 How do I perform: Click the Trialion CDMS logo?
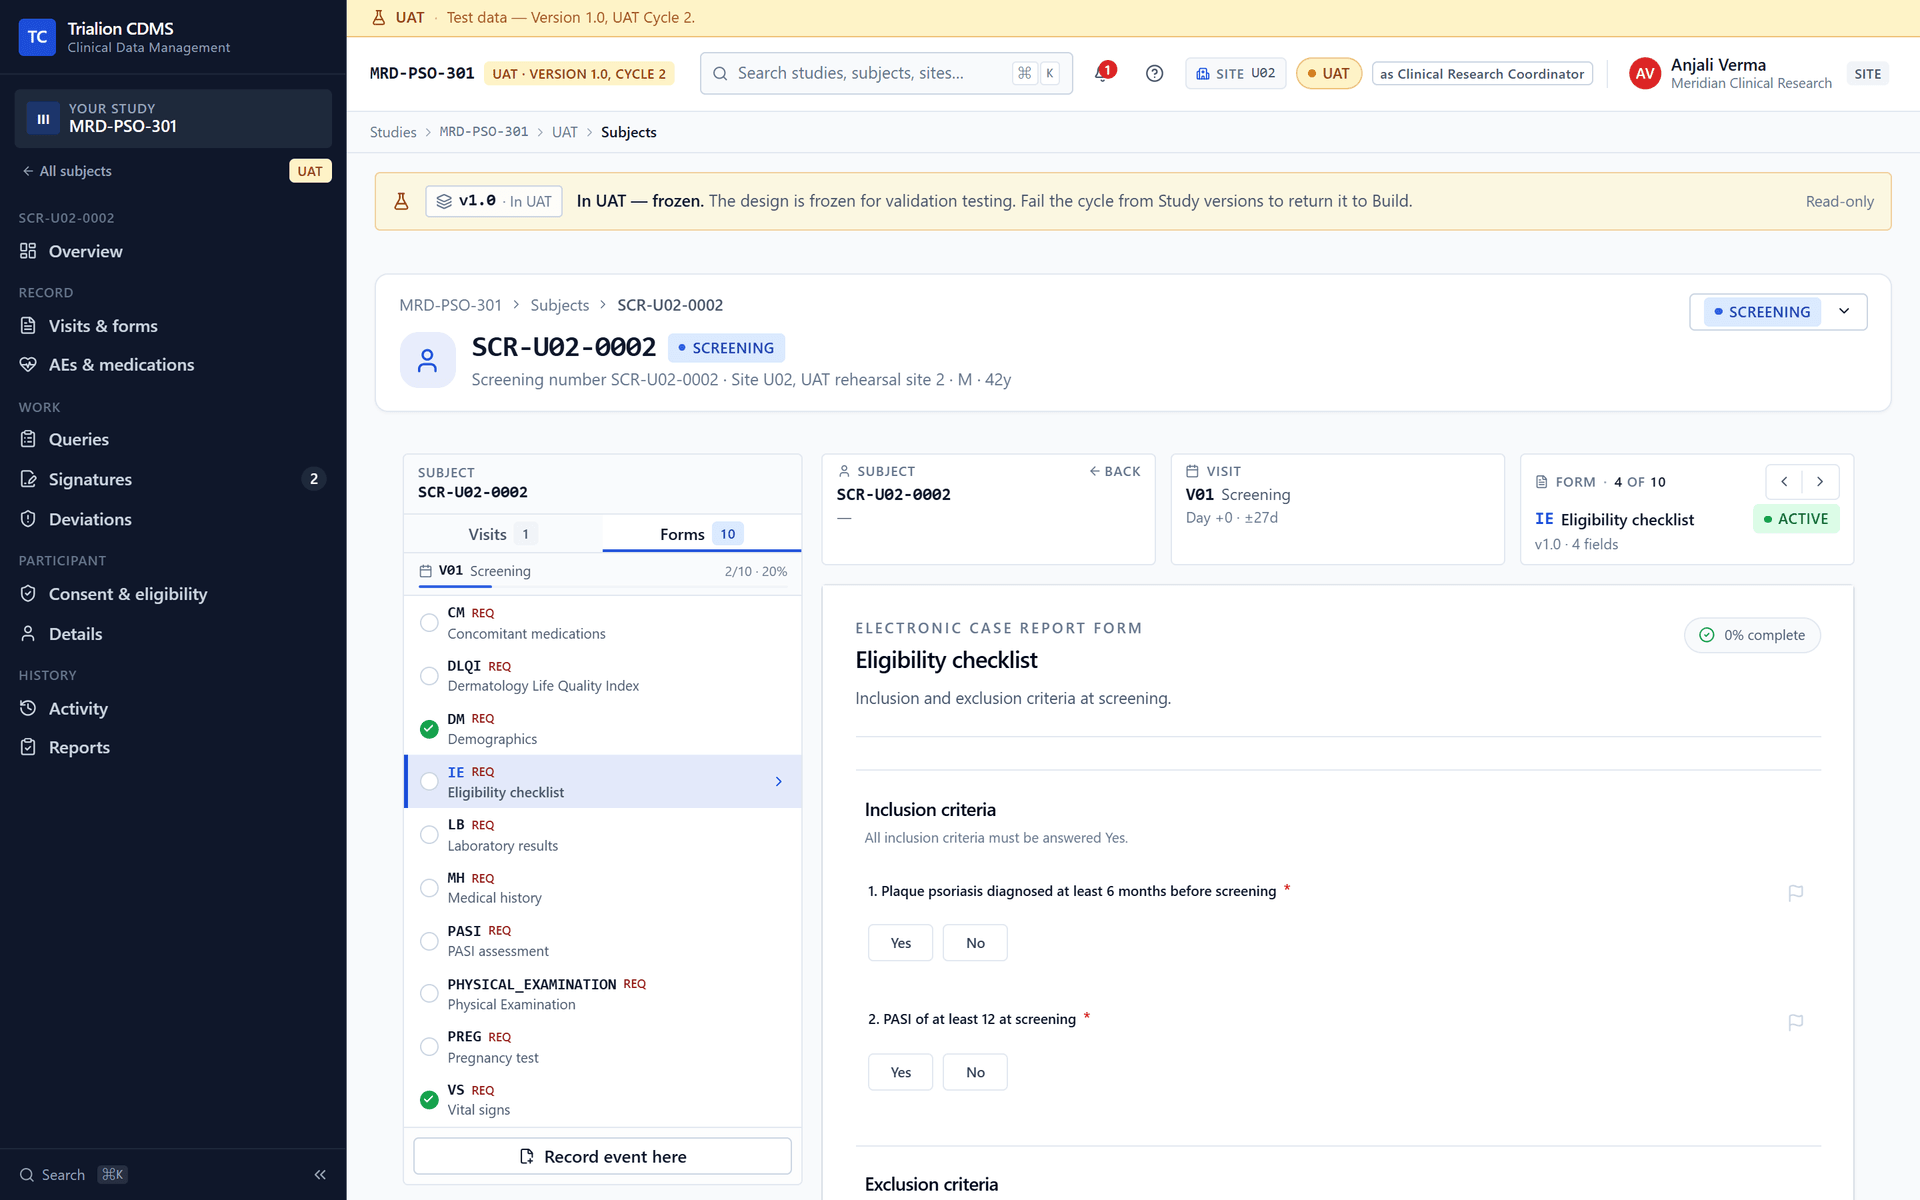tap(37, 37)
